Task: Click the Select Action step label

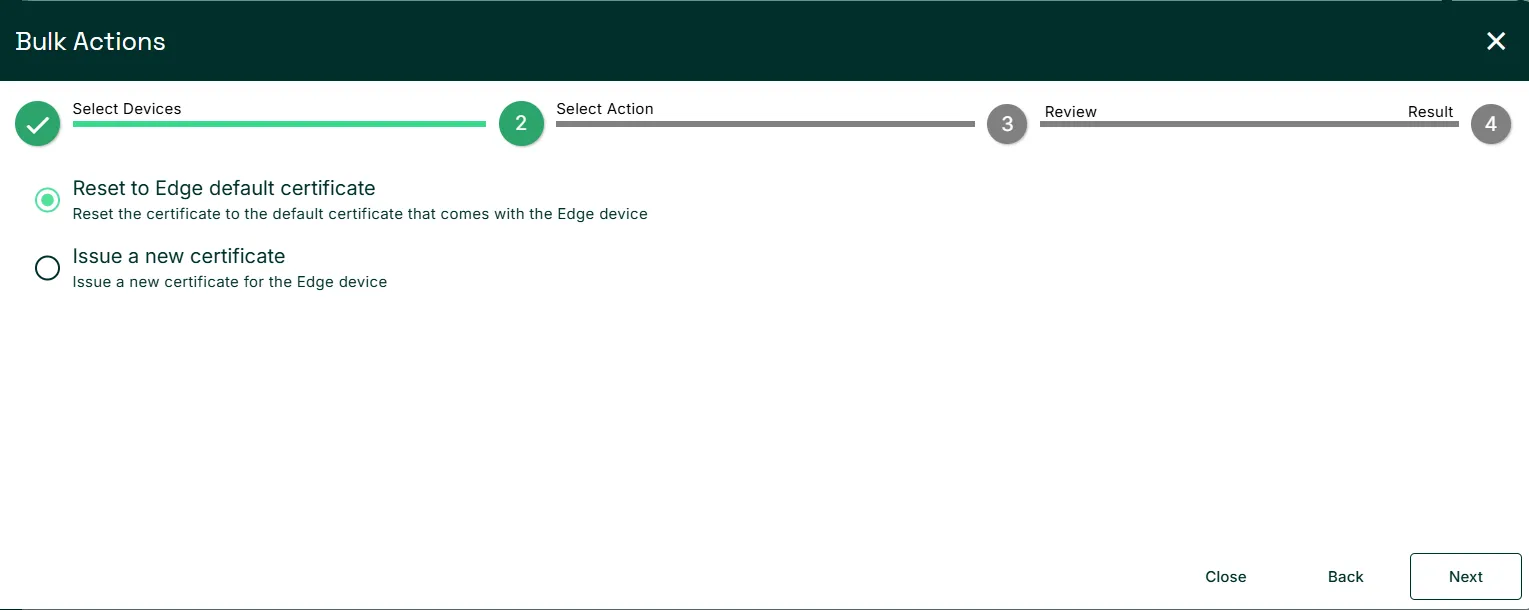Action: (605, 109)
